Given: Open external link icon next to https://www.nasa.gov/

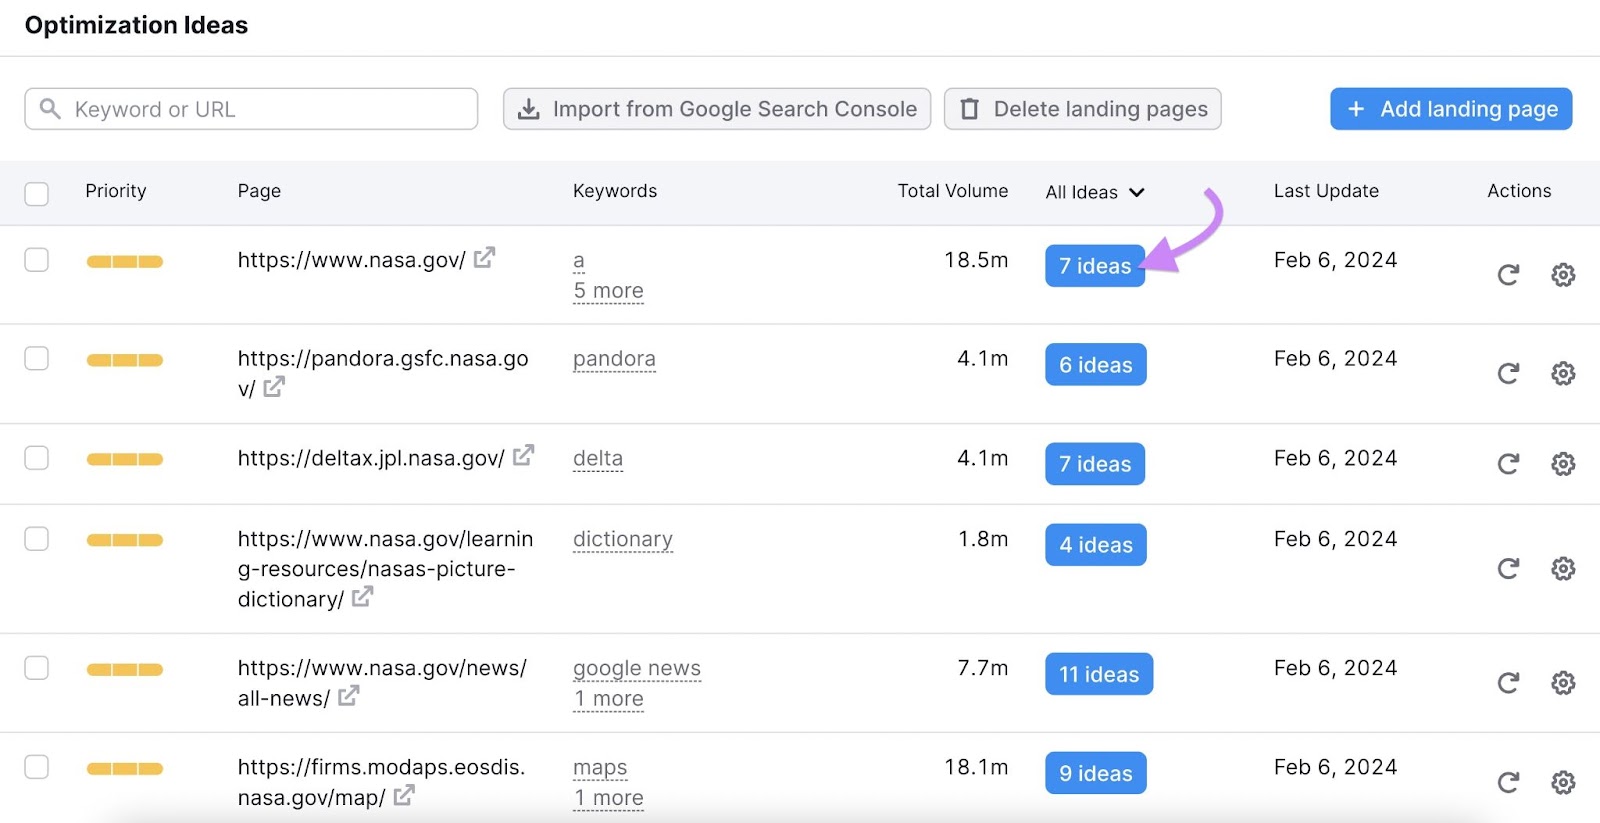Looking at the screenshot, I should pos(484,258).
